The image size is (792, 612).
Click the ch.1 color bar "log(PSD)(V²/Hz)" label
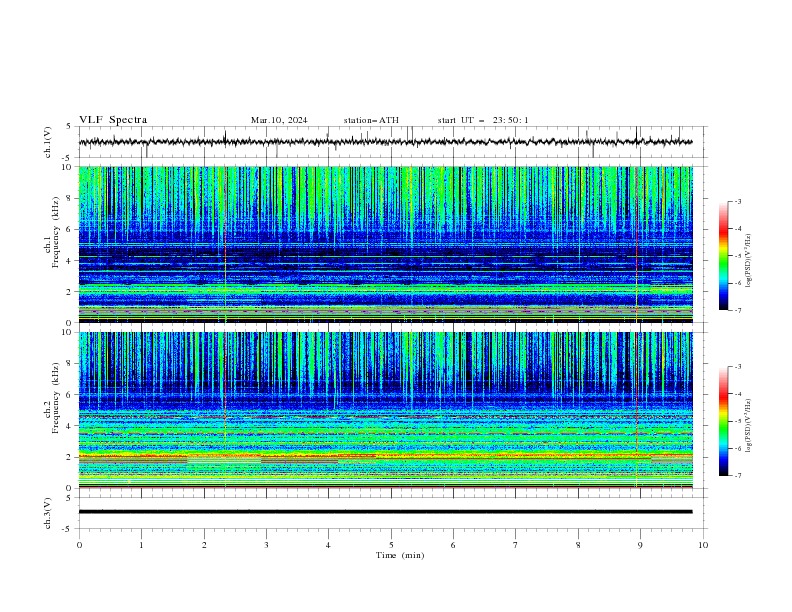coord(749,261)
